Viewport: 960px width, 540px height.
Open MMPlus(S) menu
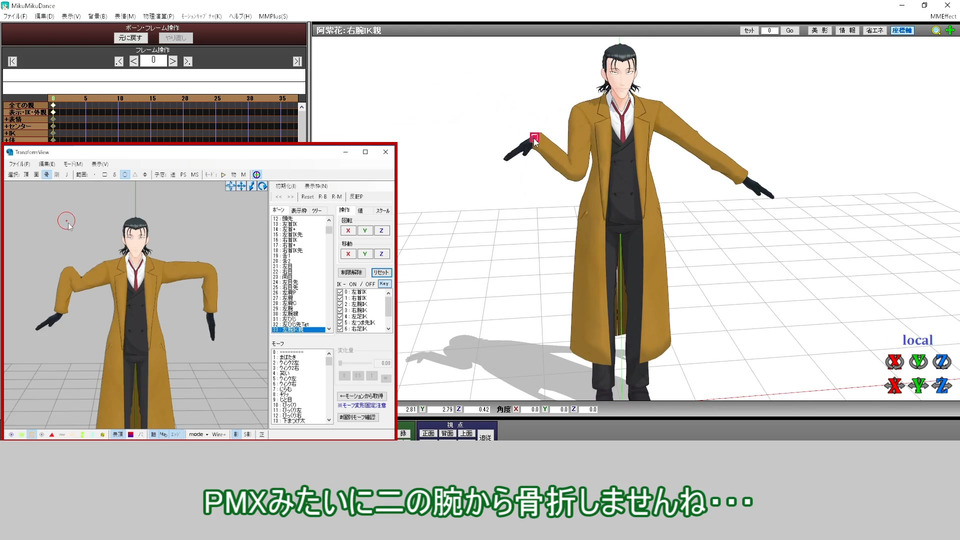coord(273,17)
